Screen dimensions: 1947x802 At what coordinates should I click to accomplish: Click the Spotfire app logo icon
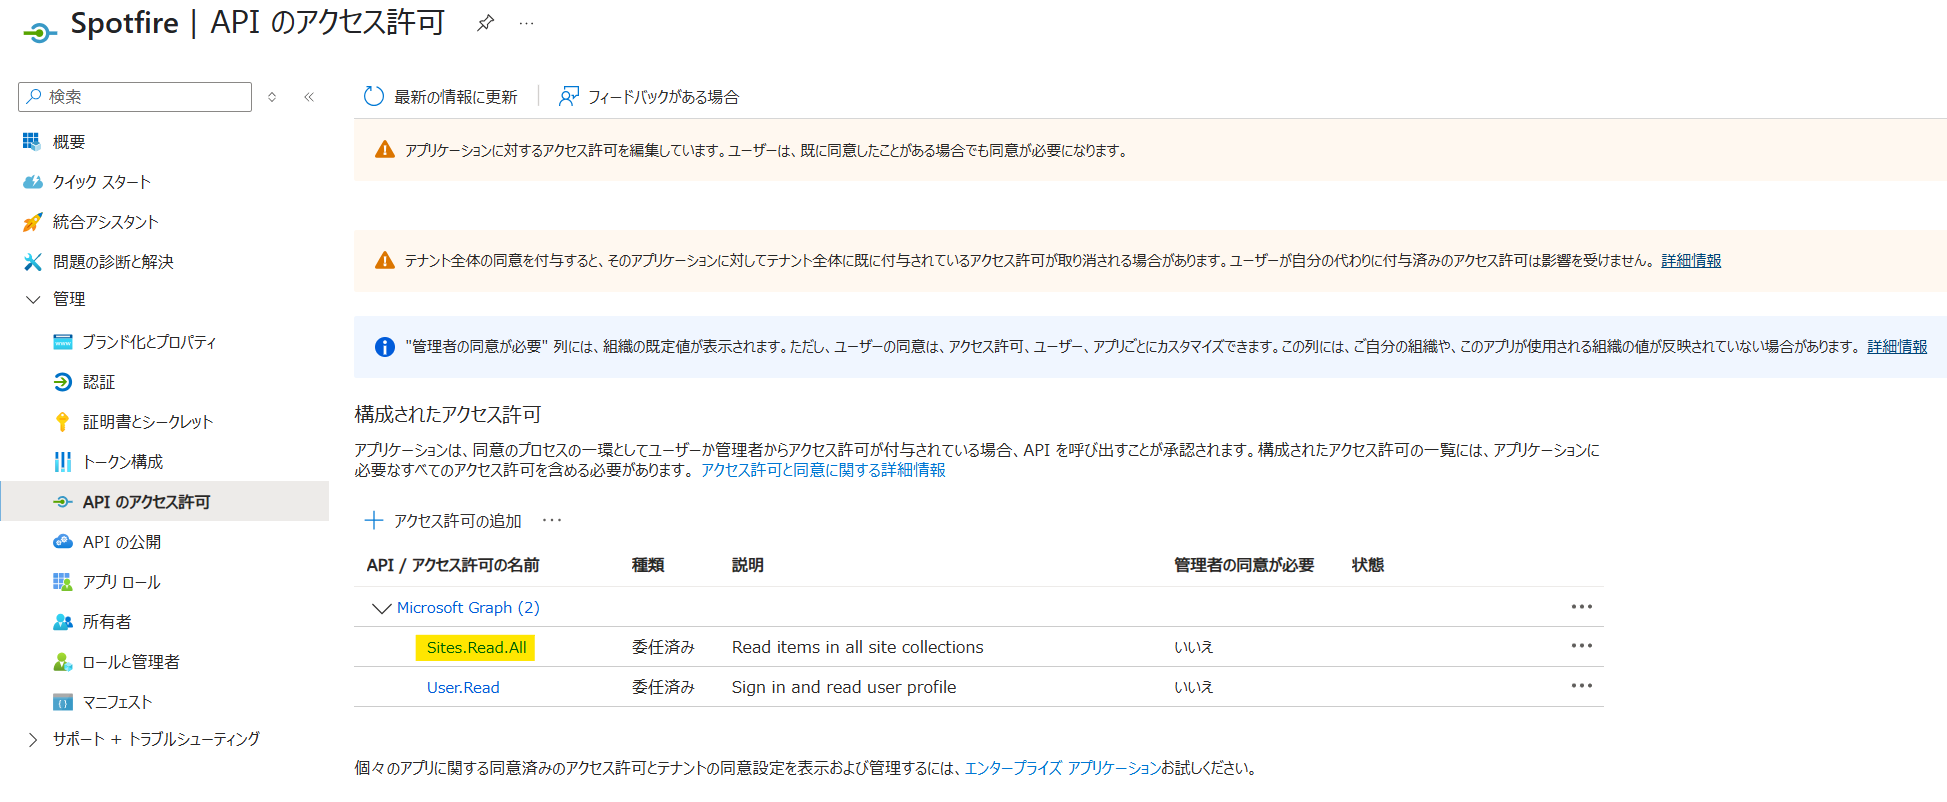point(39,33)
